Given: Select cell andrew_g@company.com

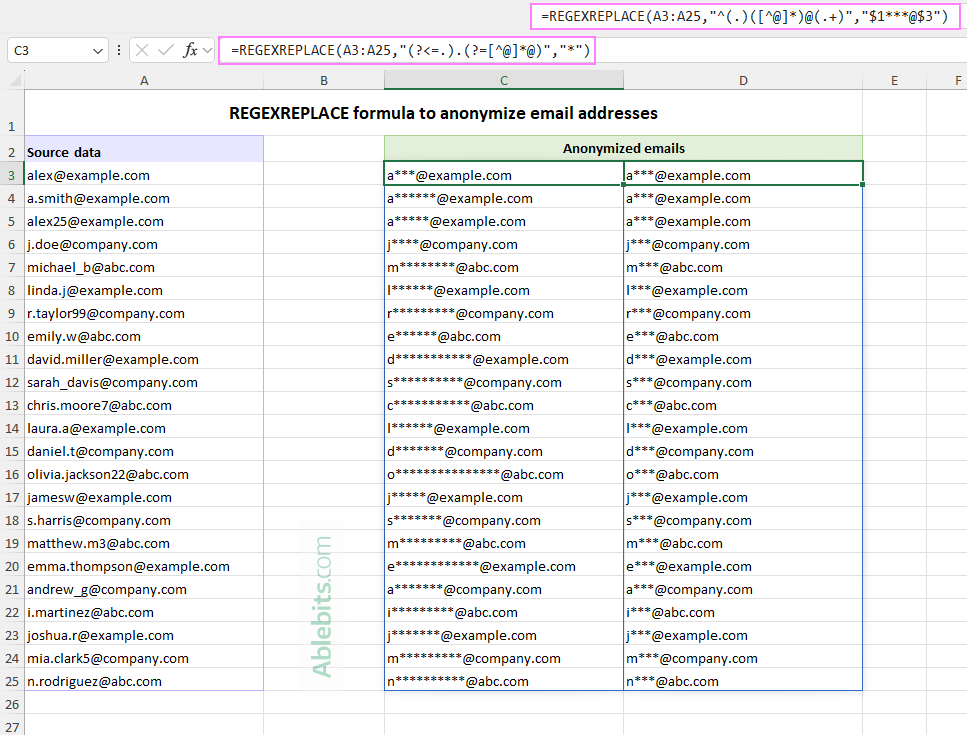Looking at the screenshot, I should (144, 589).
